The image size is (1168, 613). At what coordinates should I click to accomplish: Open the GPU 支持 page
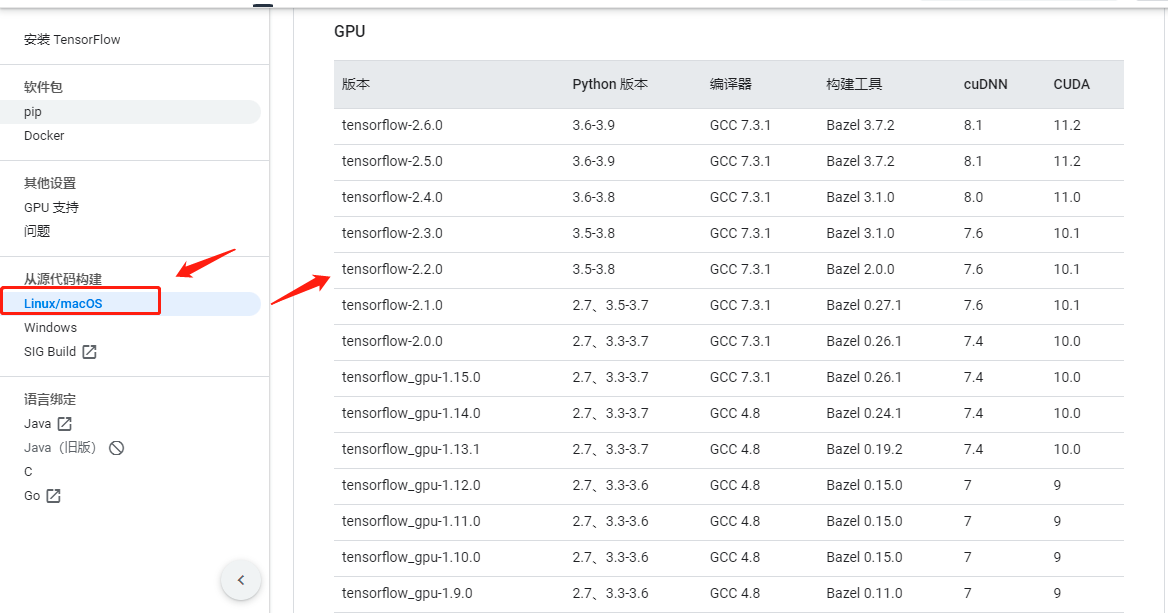click(x=51, y=207)
